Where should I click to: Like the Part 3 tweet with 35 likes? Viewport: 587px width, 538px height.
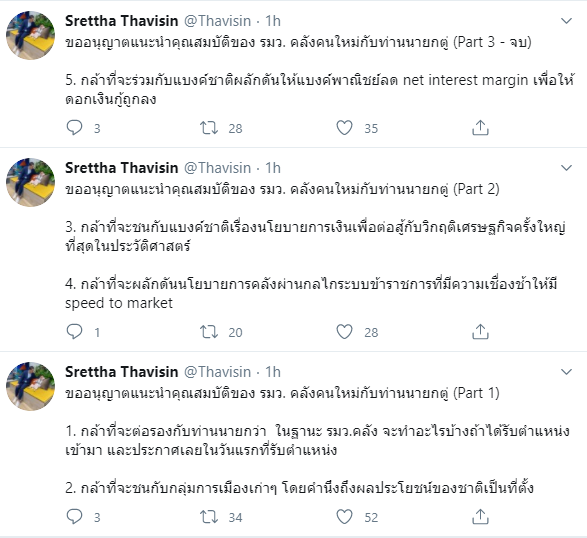pos(344,128)
